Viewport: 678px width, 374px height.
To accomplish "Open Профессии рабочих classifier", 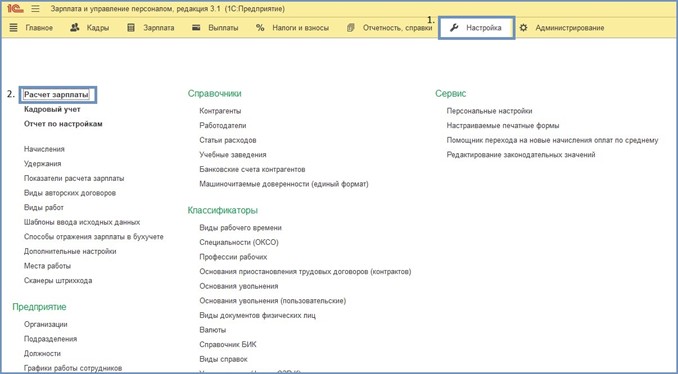I will point(233,257).
